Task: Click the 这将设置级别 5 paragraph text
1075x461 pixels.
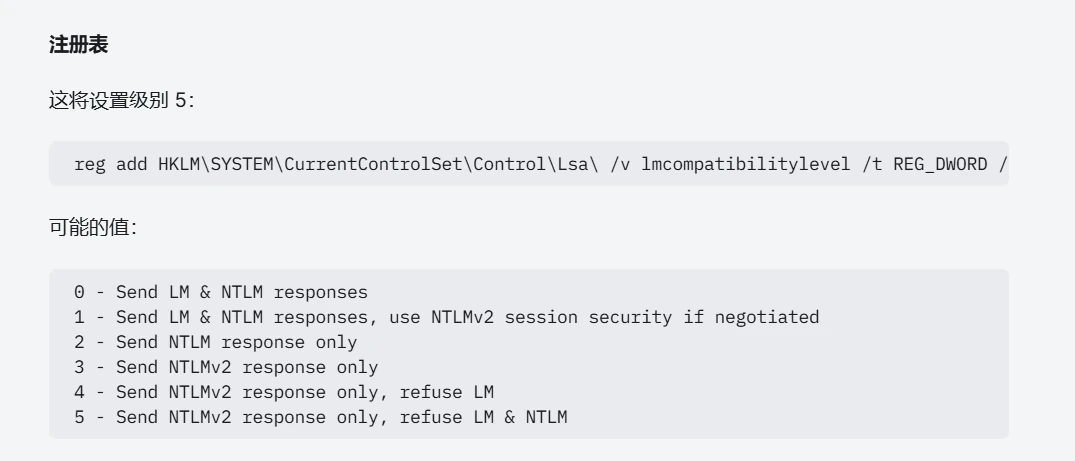Action: 121,101
